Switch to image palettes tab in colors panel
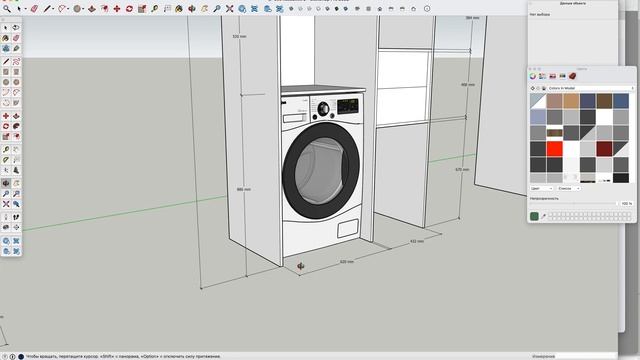640x360 pixels. (562, 76)
